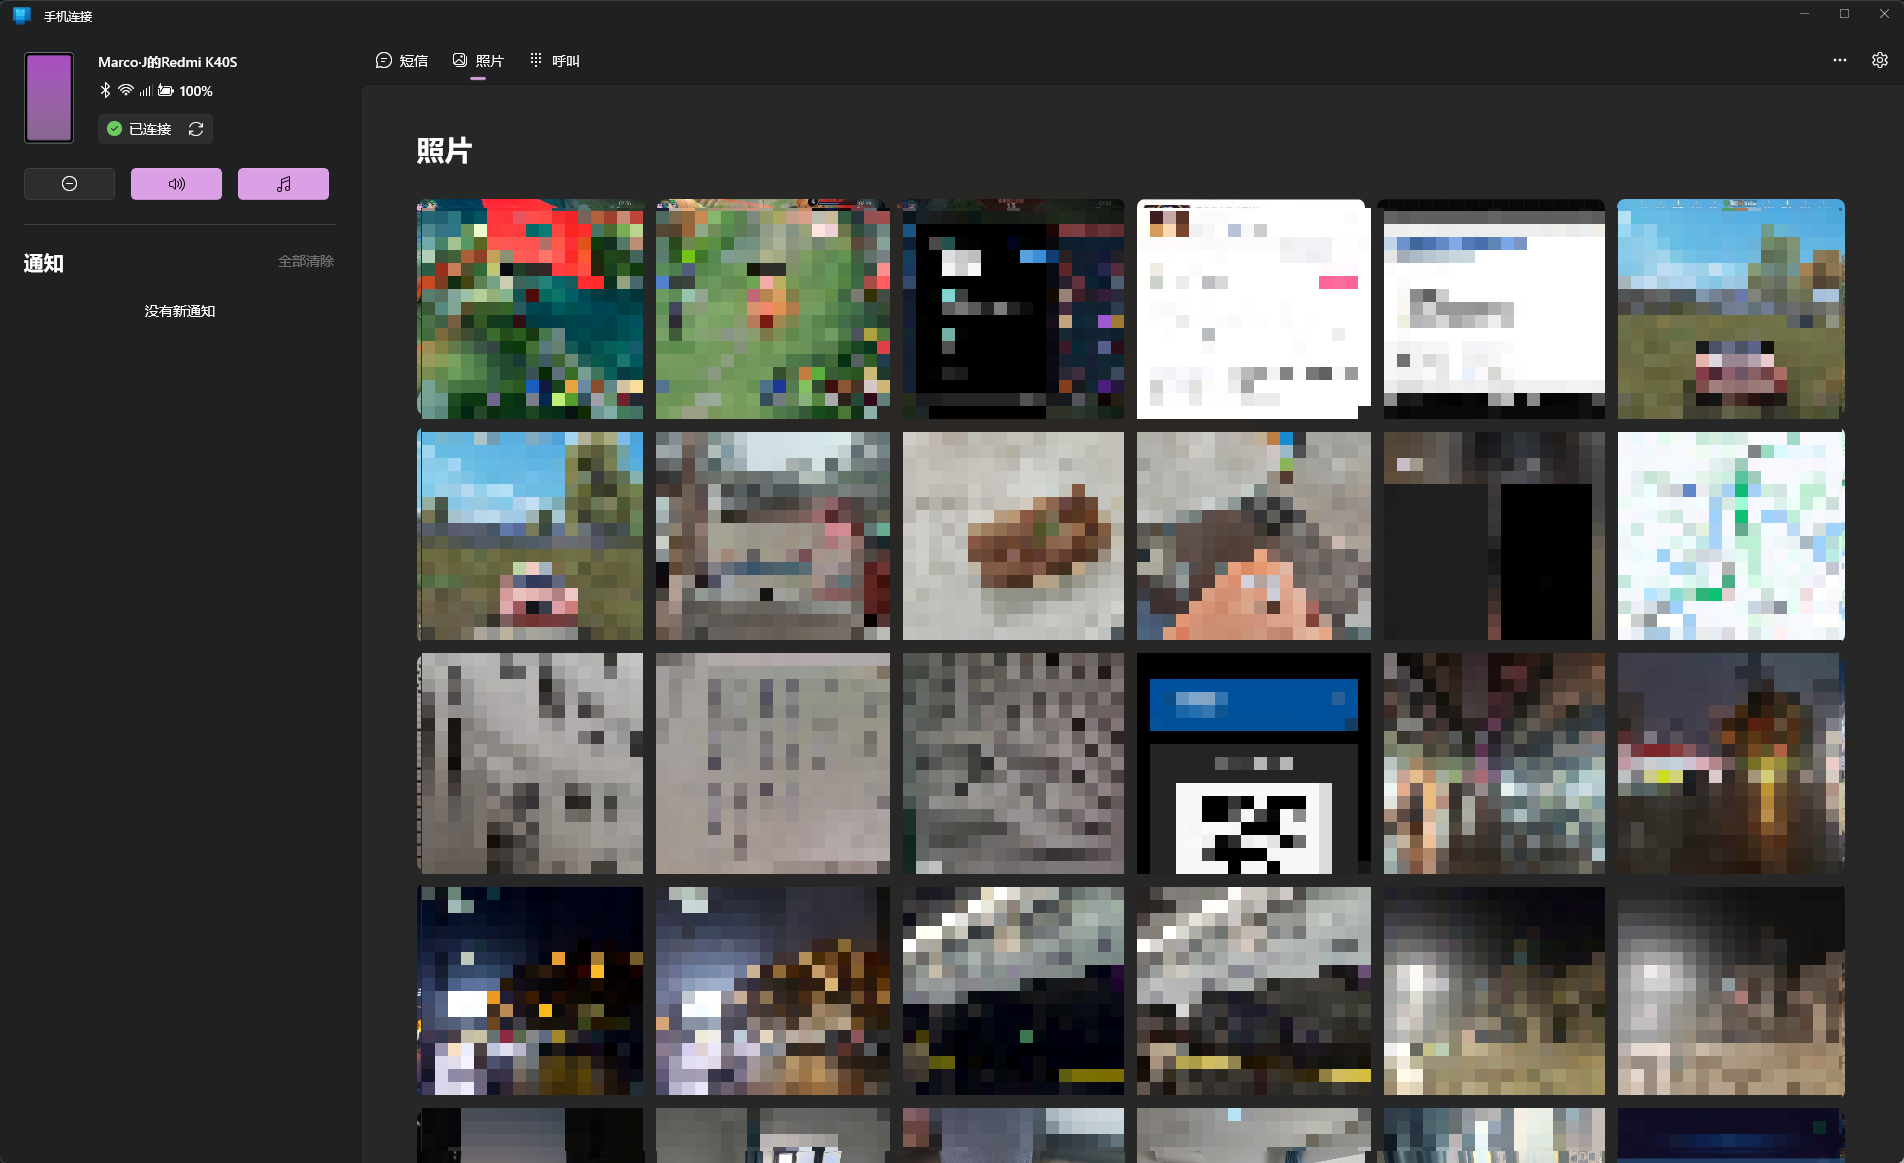Switch to the 照片 photos tab

pos(478,61)
